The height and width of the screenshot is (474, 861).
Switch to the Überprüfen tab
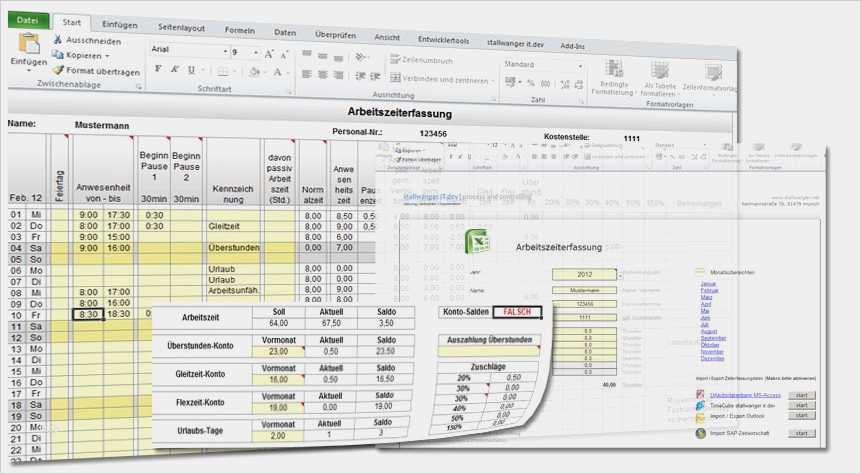pos(335,35)
